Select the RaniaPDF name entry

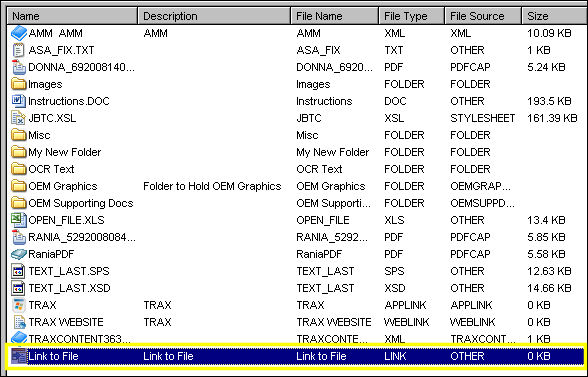[x=51, y=254]
